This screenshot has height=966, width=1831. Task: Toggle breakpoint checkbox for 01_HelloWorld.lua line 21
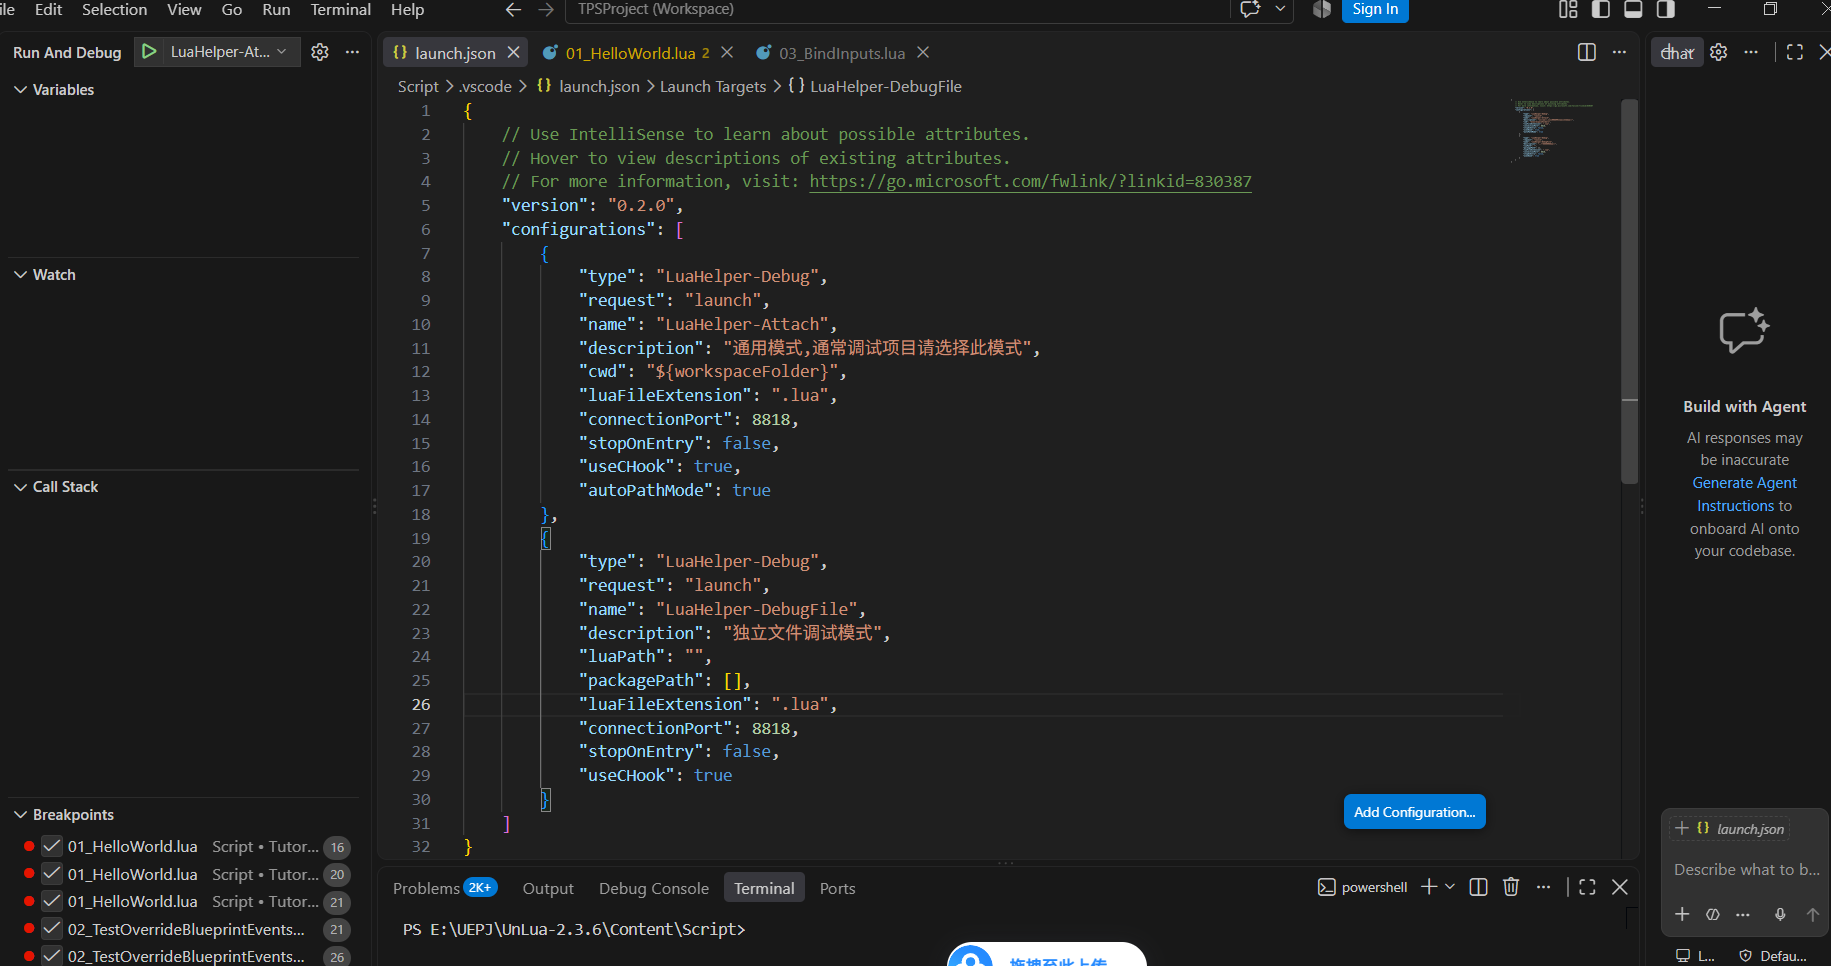[x=52, y=901]
